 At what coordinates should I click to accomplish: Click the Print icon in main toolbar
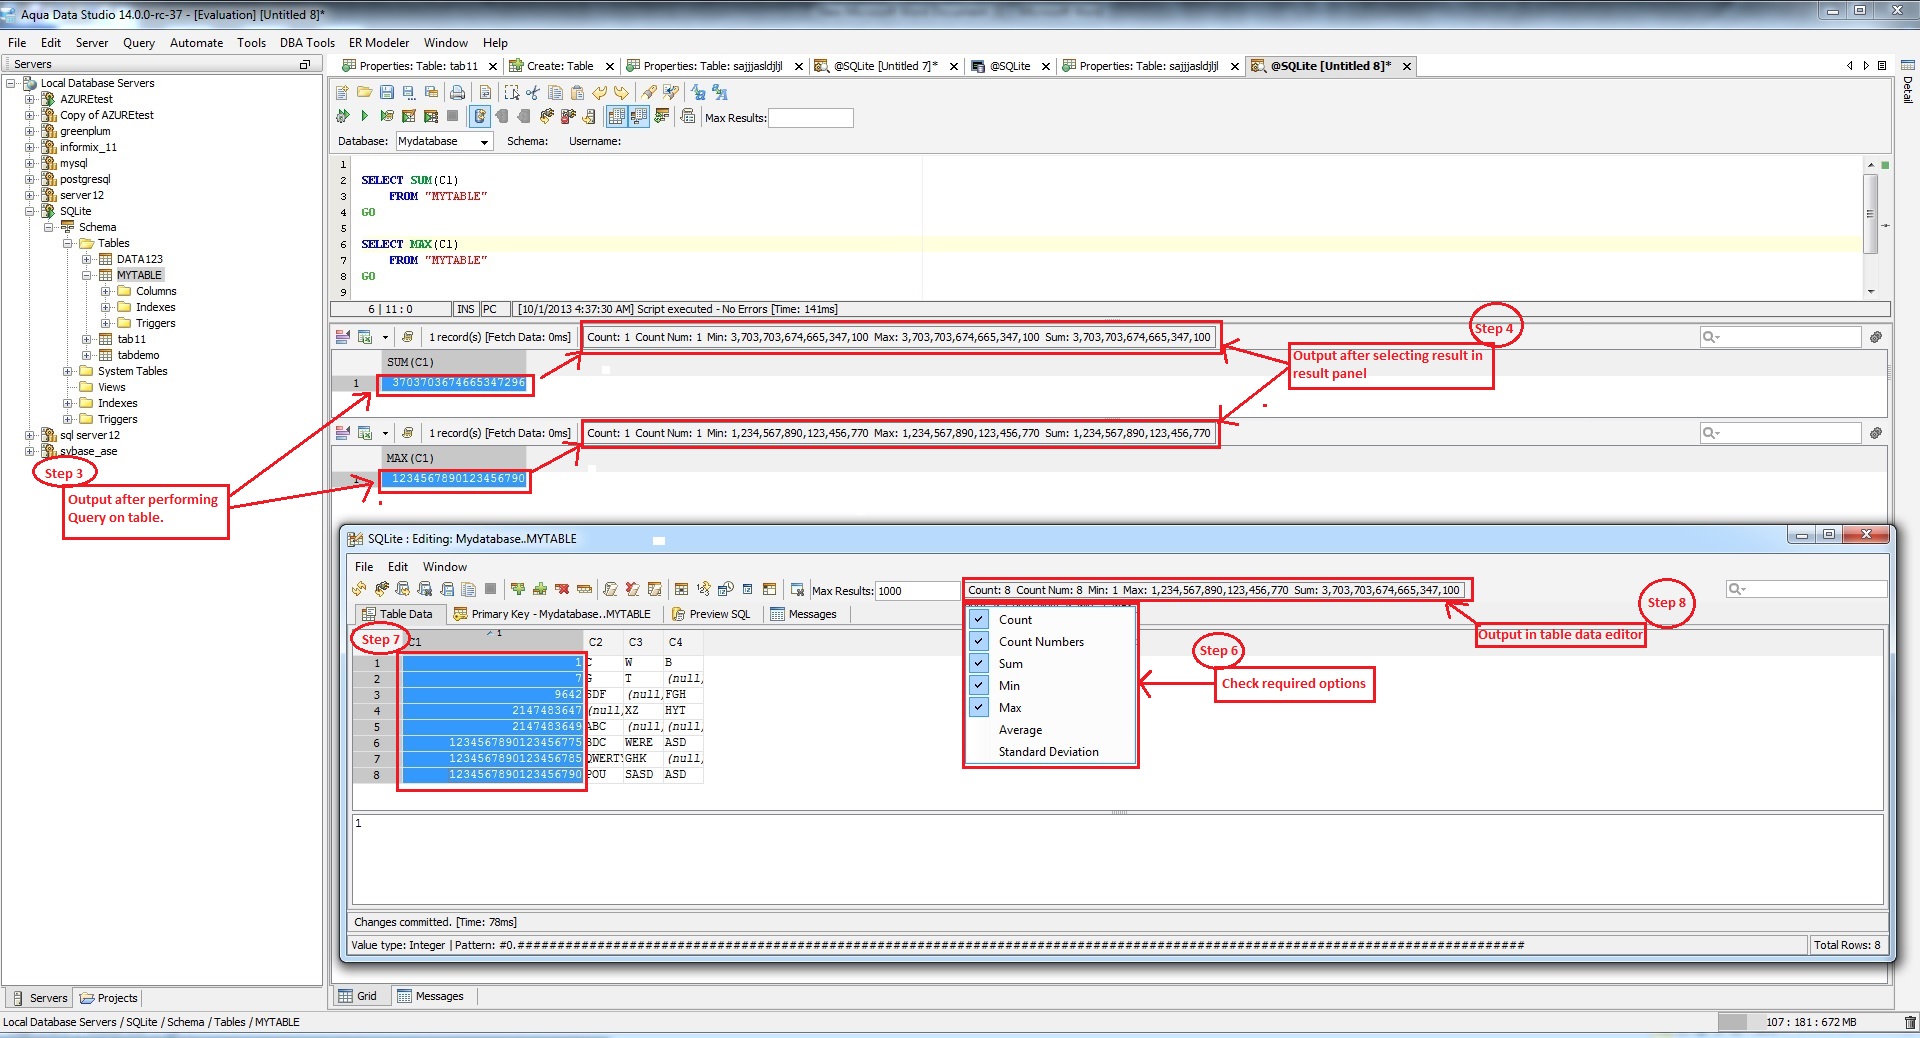pyautogui.click(x=457, y=92)
